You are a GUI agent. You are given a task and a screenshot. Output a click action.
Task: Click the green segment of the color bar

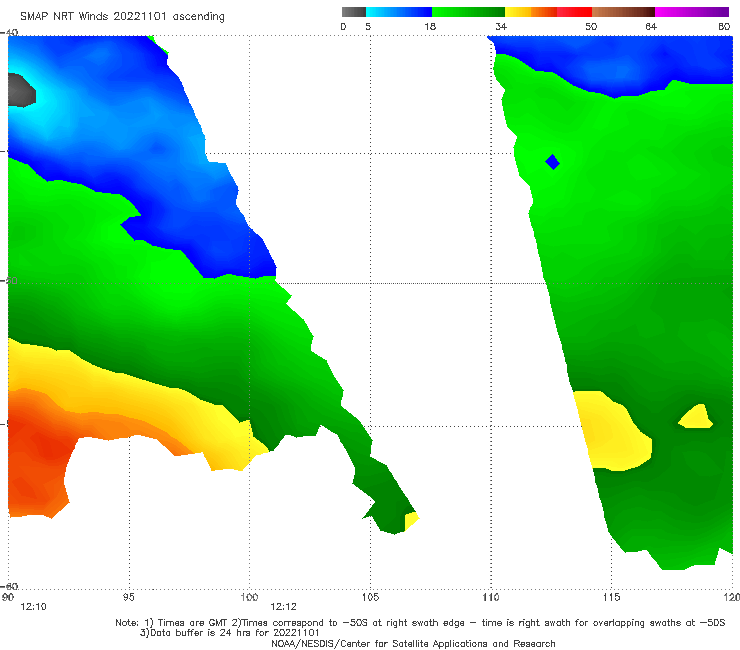468,12
